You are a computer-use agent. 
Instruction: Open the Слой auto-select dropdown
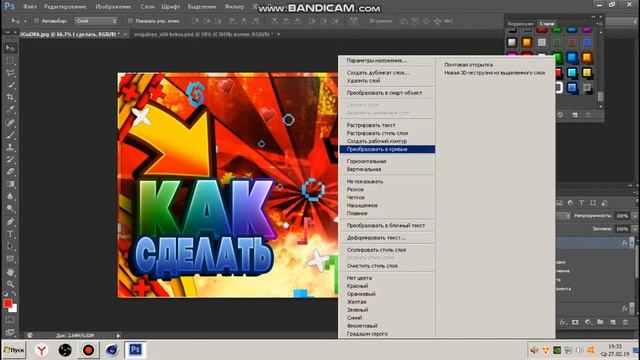(96, 21)
